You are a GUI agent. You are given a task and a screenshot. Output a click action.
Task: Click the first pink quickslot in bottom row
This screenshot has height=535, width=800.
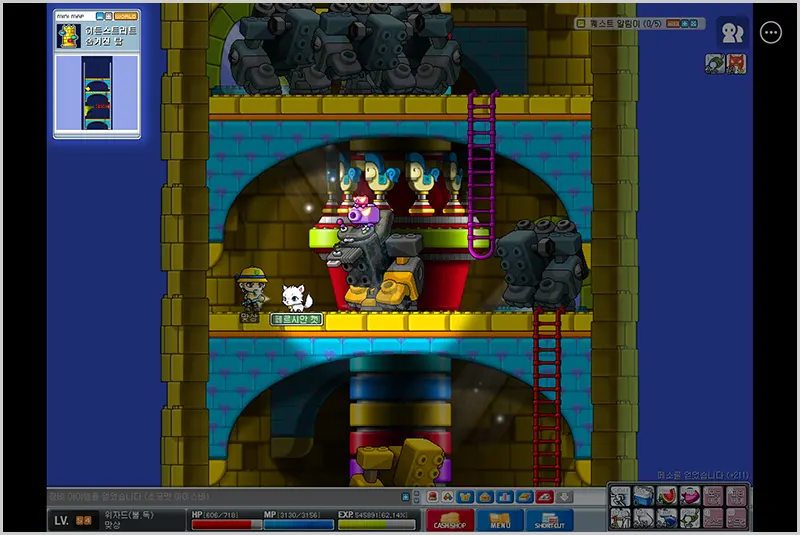(x=713, y=518)
